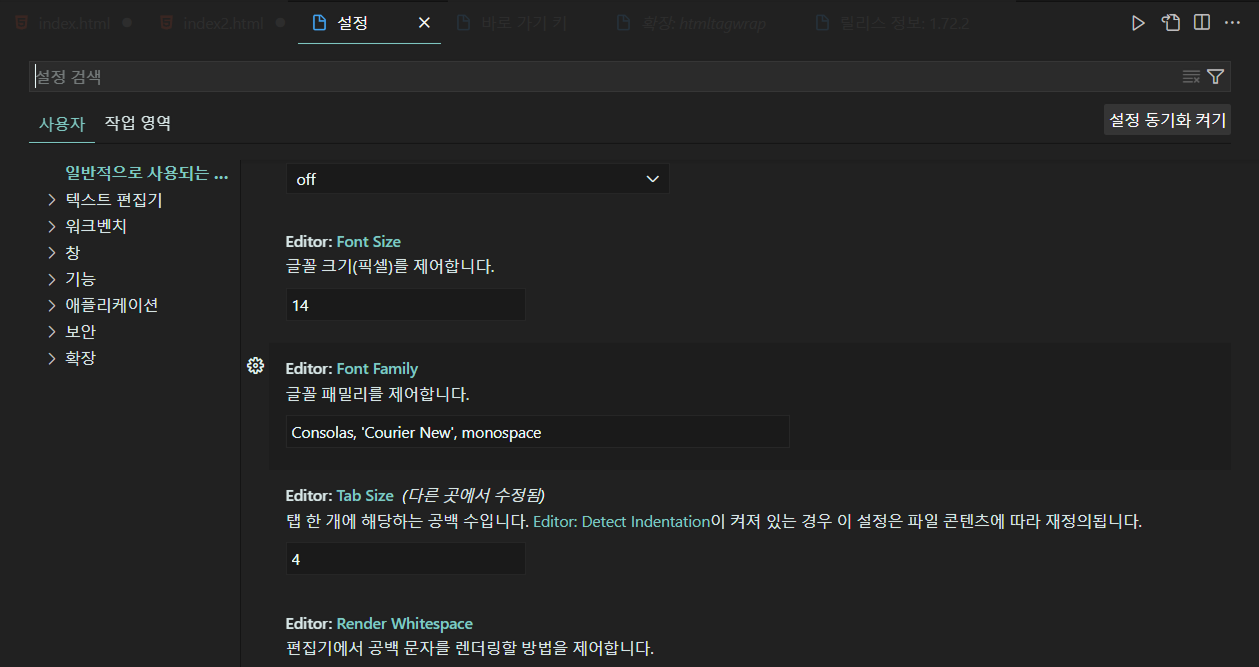Click the Editor: Font Family setting title
Viewport: 1259px width, 667px height.
(x=352, y=369)
